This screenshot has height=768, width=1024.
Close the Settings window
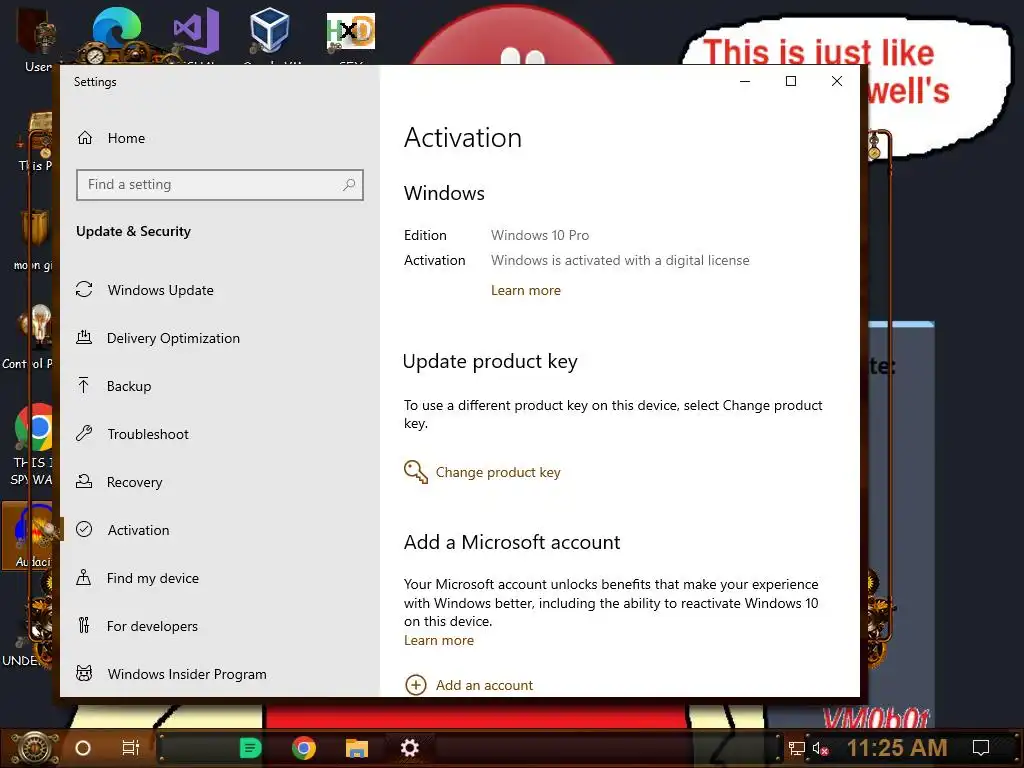pos(837,82)
